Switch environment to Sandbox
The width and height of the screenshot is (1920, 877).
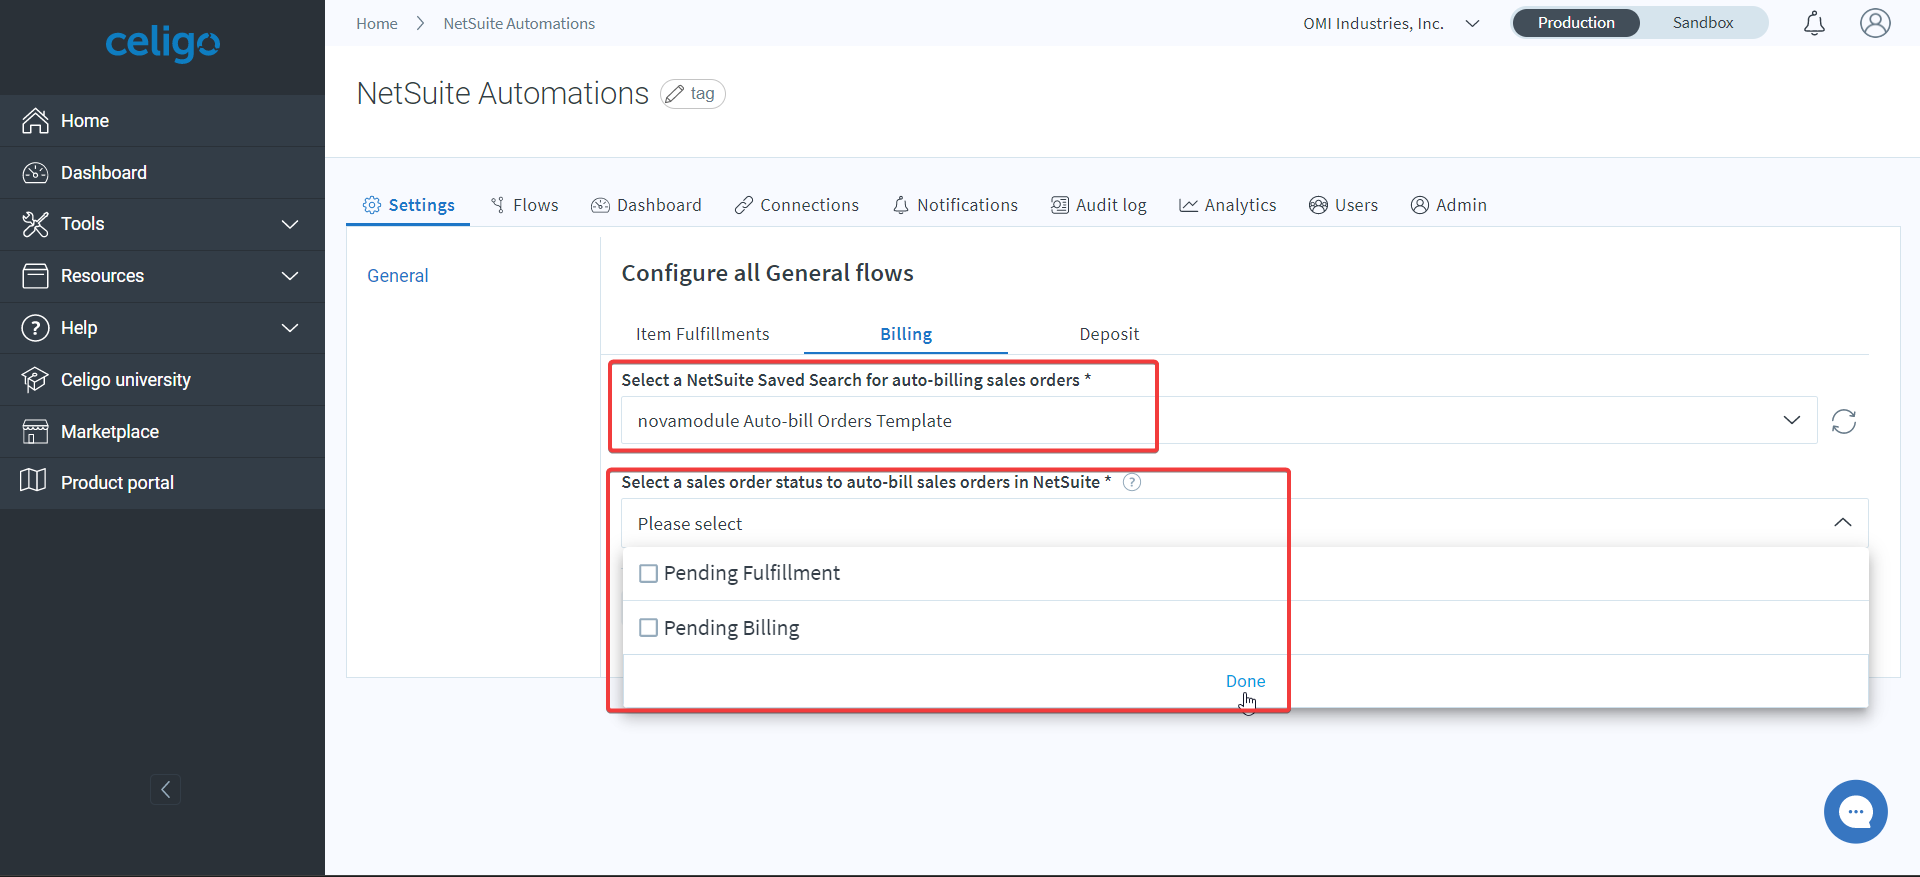[x=1702, y=23]
